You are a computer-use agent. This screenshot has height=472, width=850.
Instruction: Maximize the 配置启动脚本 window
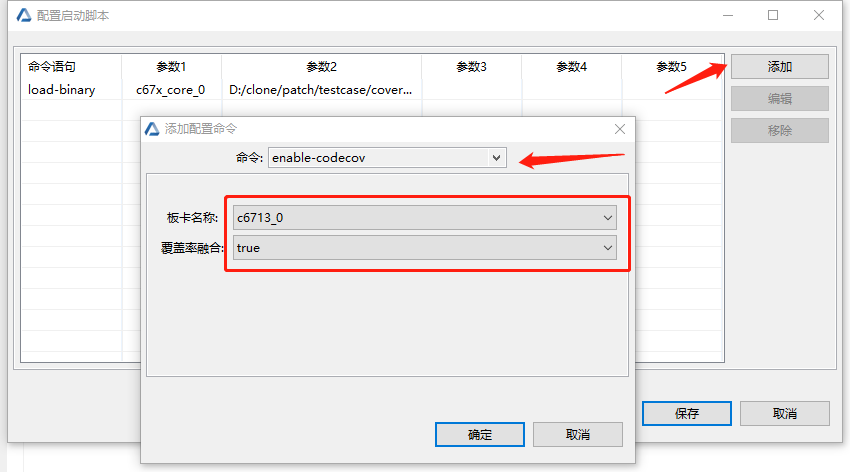[x=773, y=15]
